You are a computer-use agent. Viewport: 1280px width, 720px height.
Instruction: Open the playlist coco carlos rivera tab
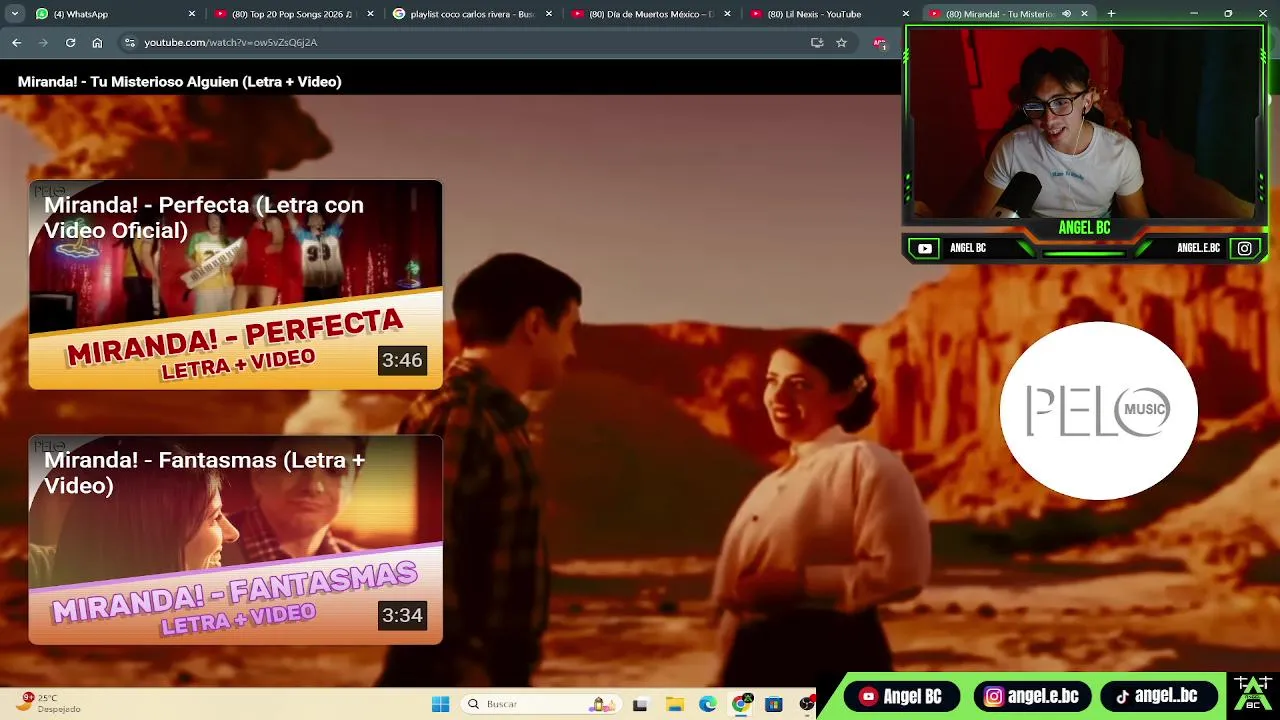(471, 14)
